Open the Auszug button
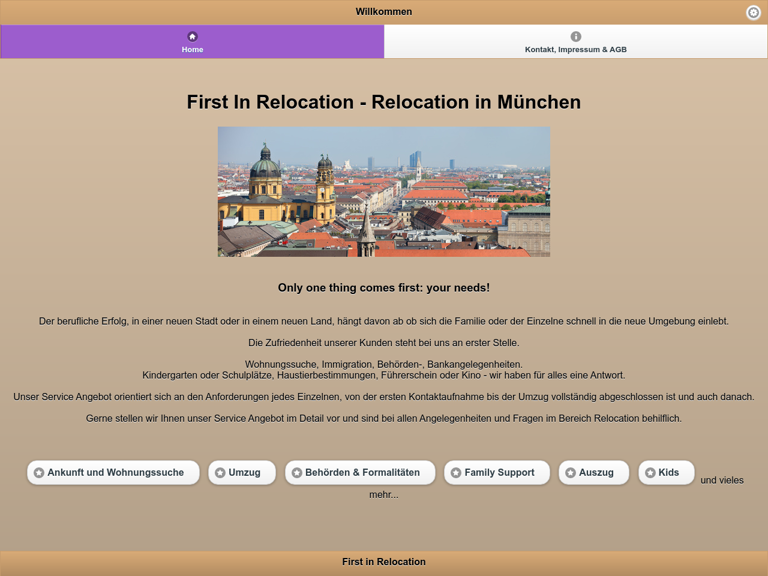The height and width of the screenshot is (576, 768). pos(594,473)
